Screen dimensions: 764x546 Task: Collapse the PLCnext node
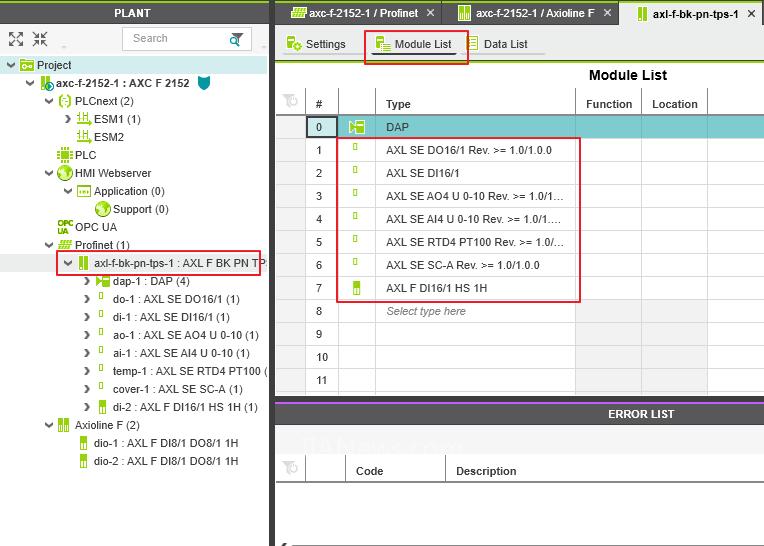click(x=49, y=101)
